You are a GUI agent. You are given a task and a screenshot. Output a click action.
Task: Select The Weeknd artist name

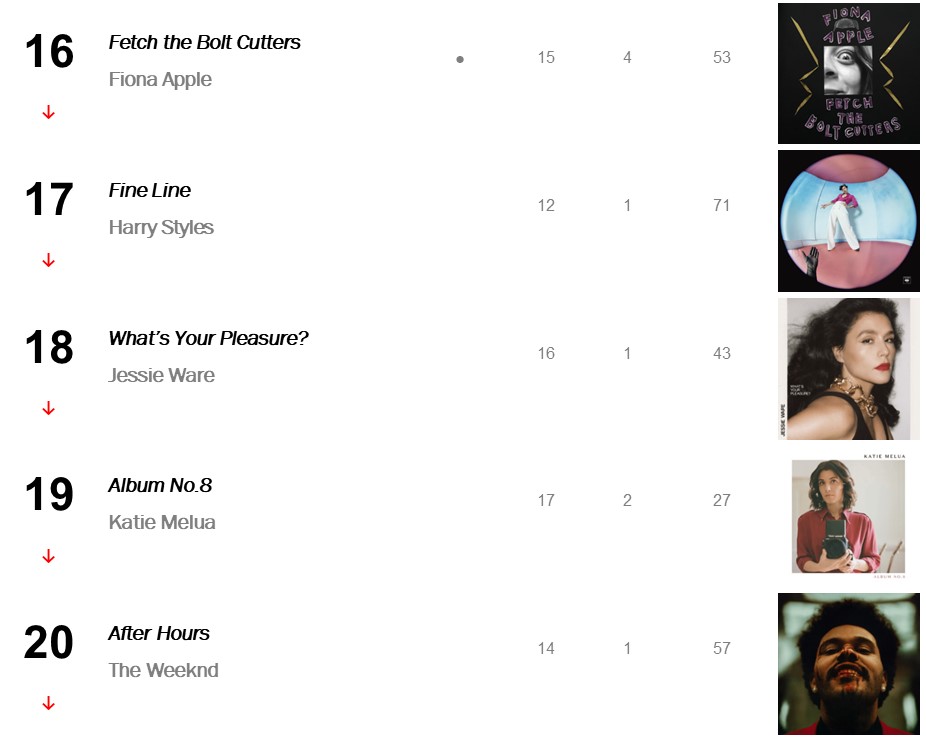[x=163, y=670]
